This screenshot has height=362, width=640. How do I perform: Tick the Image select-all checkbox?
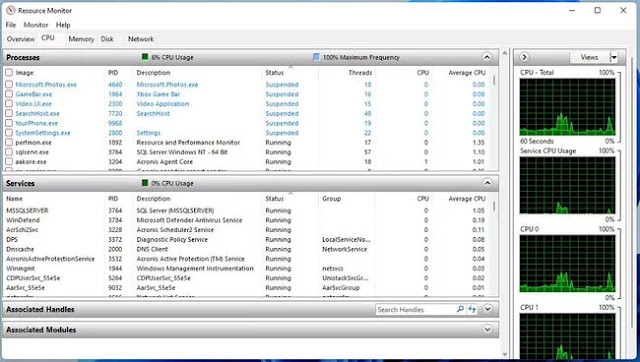(9, 73)
